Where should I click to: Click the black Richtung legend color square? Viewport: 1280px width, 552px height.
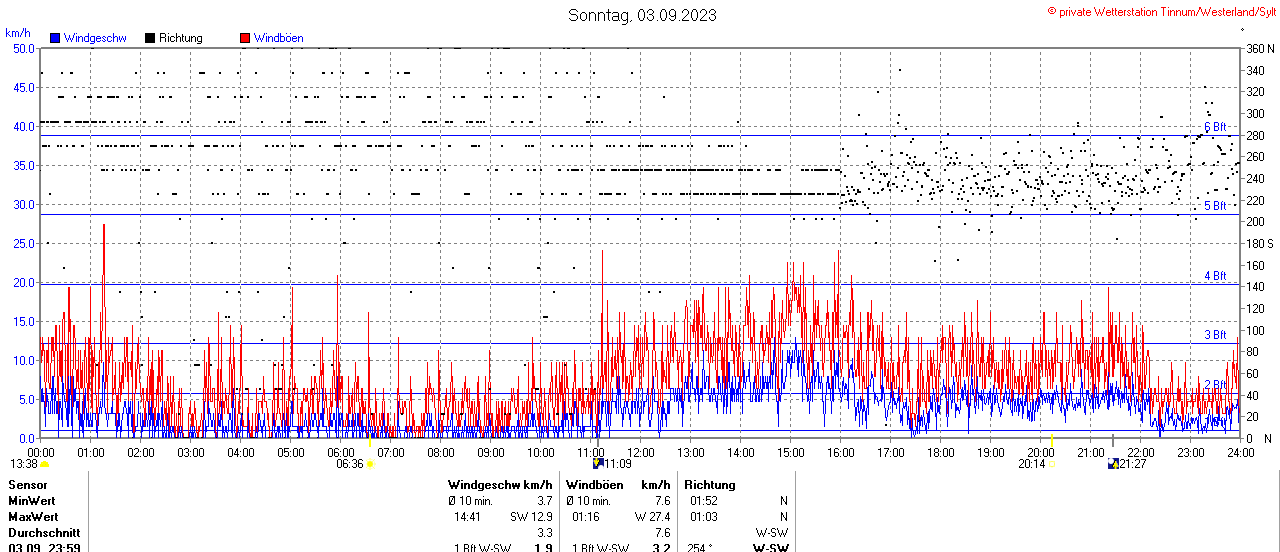150,38
